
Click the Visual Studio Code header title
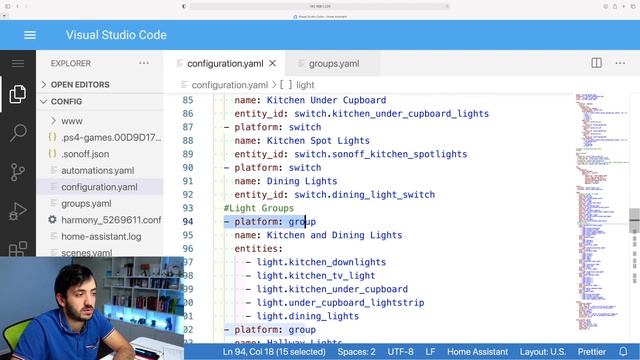[116, 35]
